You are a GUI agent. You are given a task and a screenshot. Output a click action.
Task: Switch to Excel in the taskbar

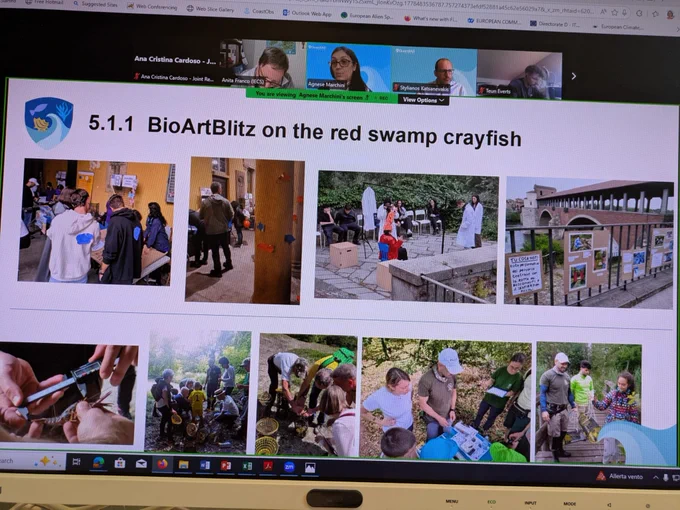click(247, 466)
